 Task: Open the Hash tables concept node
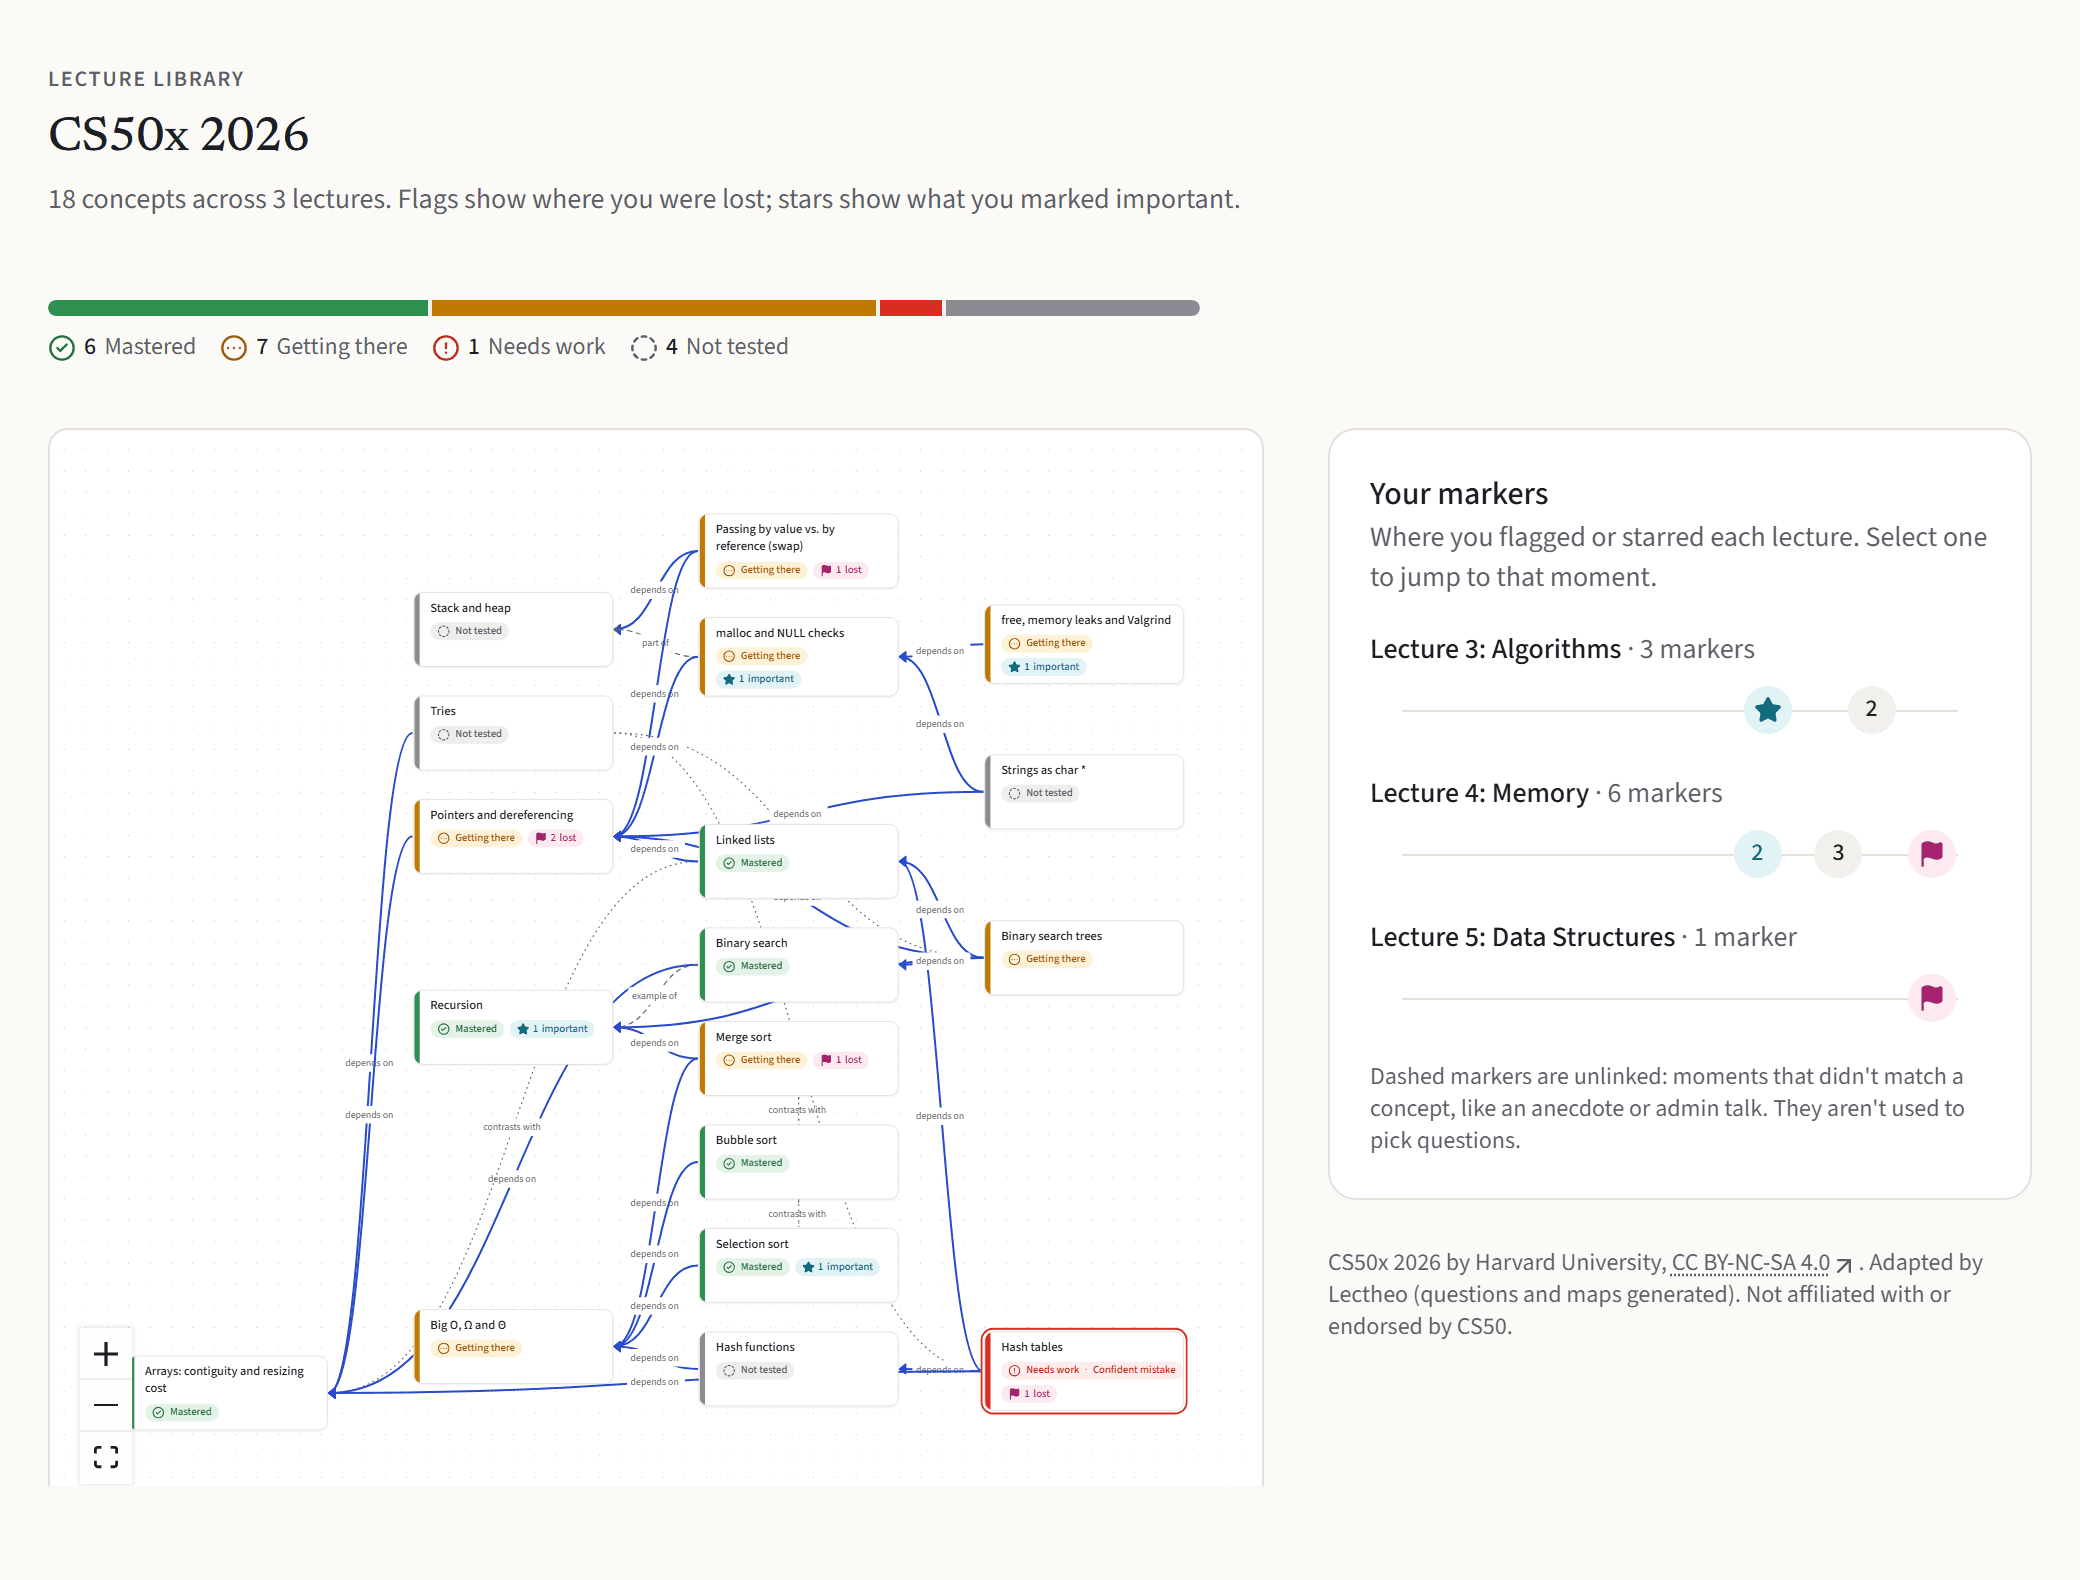pyautogui.click(x=1084, y=1371)
